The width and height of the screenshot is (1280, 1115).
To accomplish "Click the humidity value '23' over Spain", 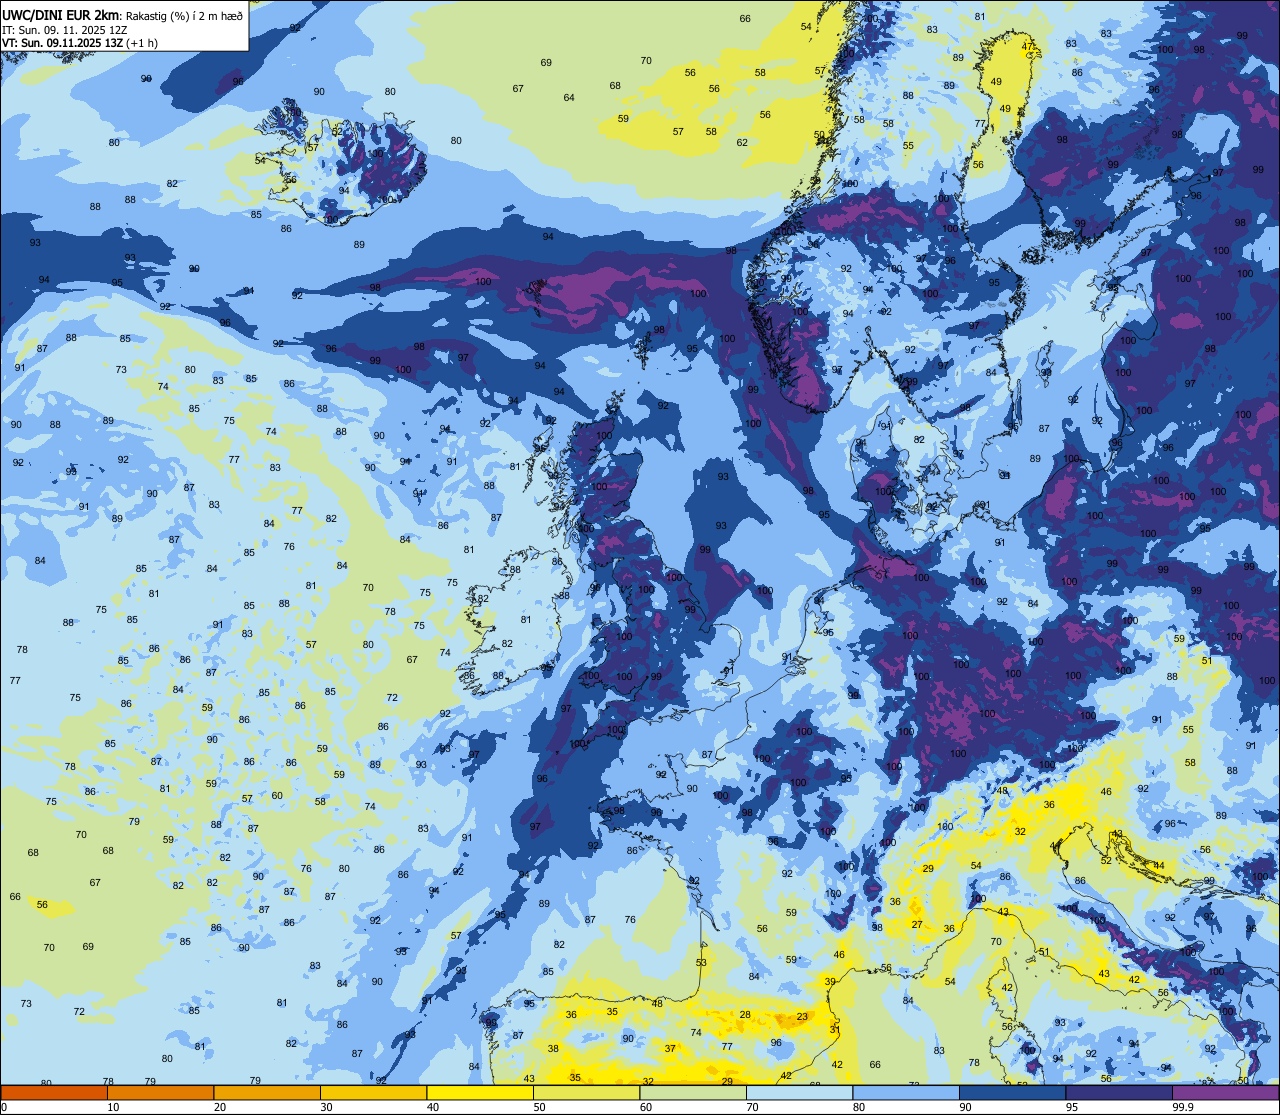I will click(x=802, y=1017).
